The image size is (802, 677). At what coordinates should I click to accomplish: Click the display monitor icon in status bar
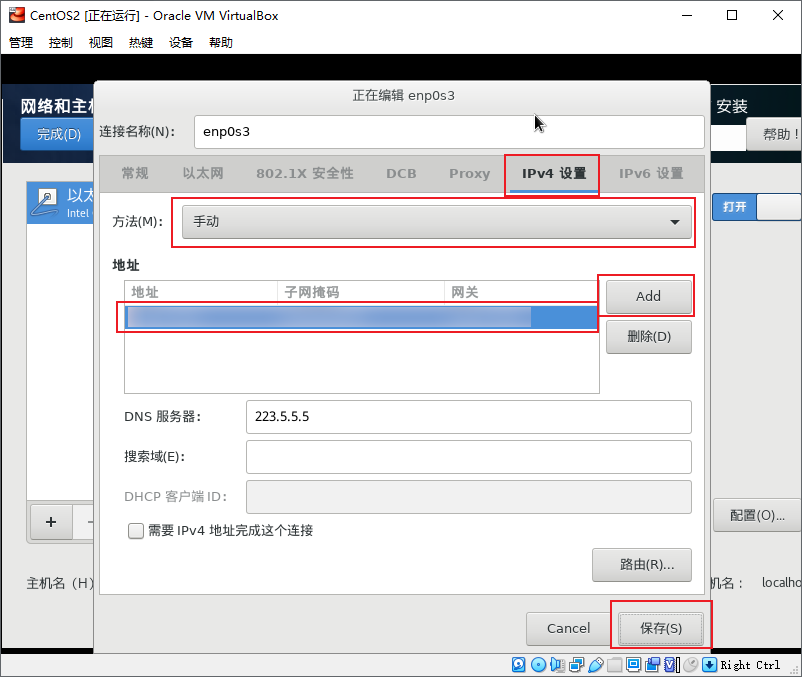[634, 665]
